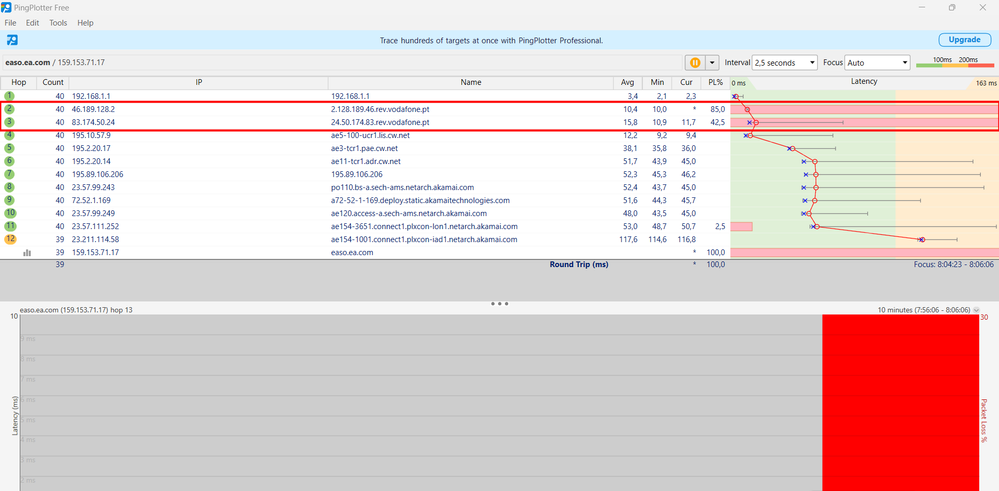Click the red packet loss area in timeline graph
The height and width of the screenshot is (491, 999).
(x=898, y=400)
